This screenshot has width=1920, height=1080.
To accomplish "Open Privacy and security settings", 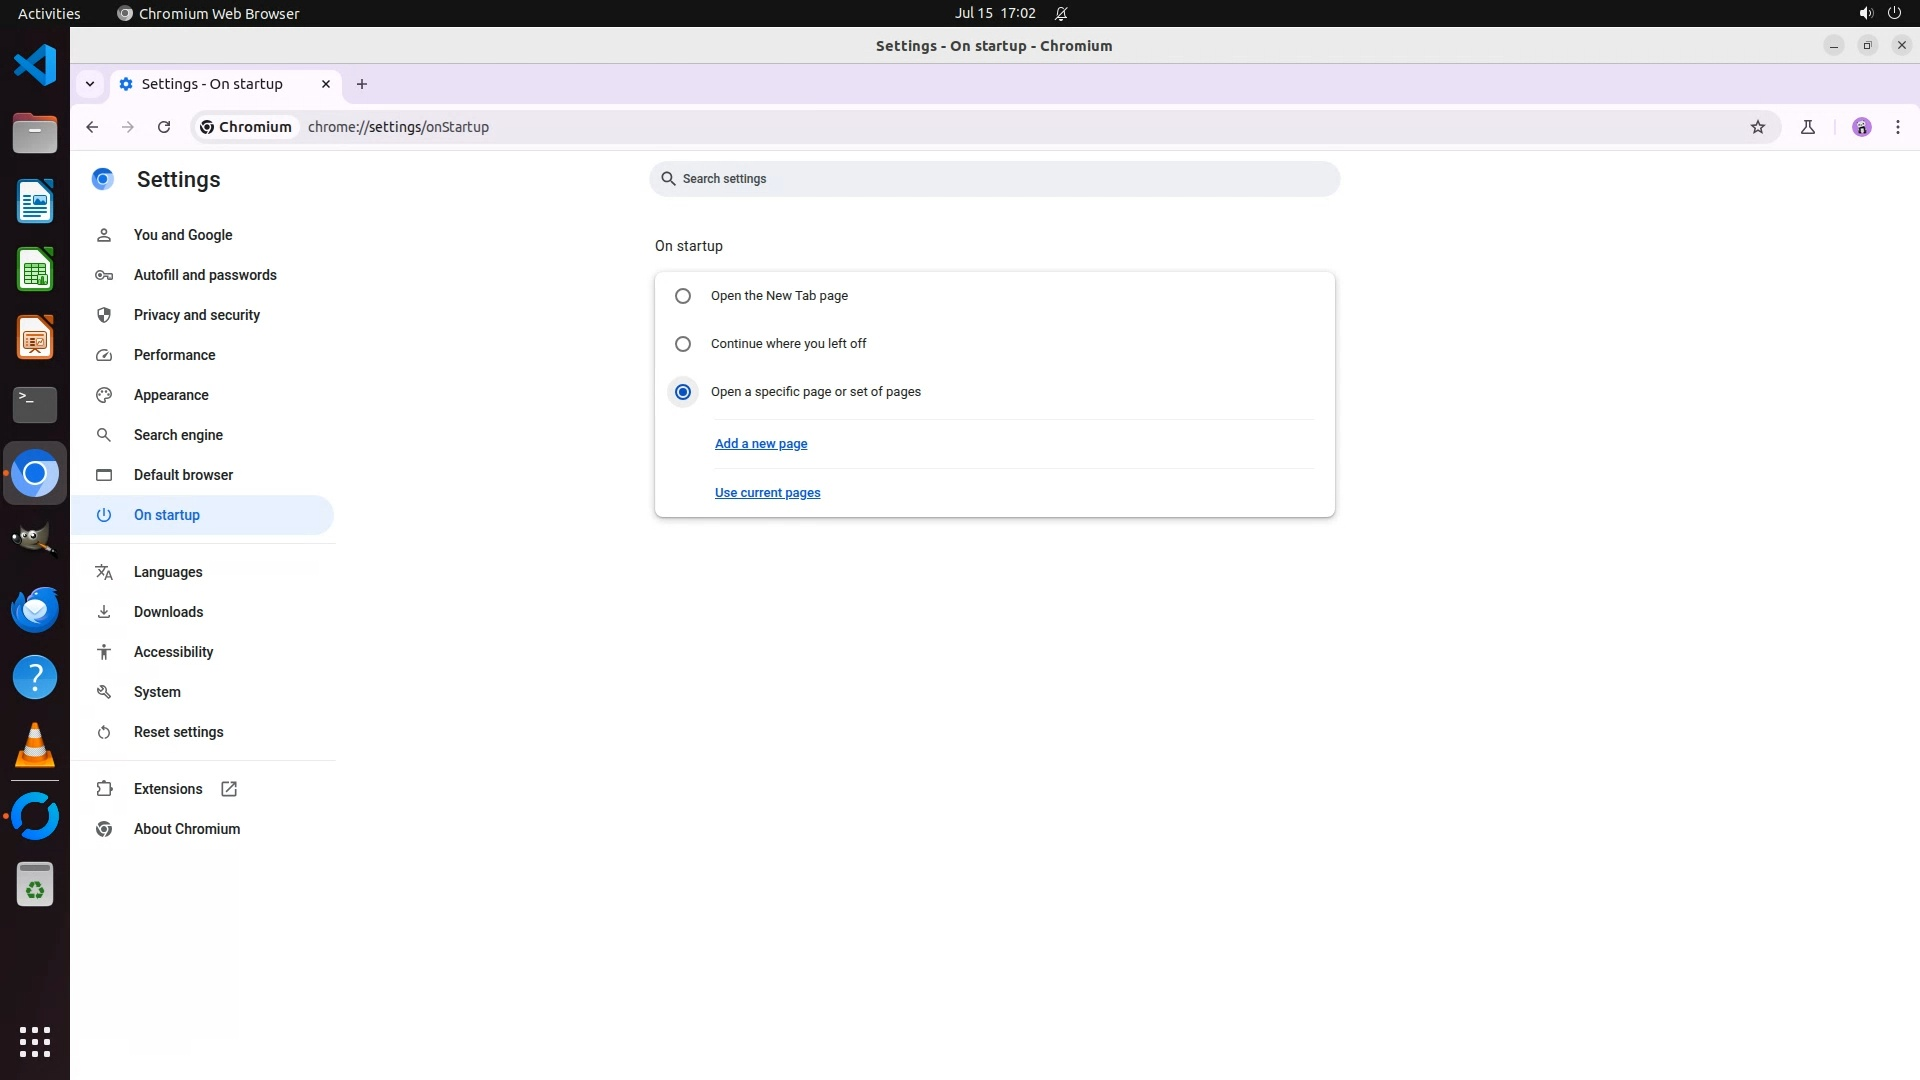I will 196,315.
